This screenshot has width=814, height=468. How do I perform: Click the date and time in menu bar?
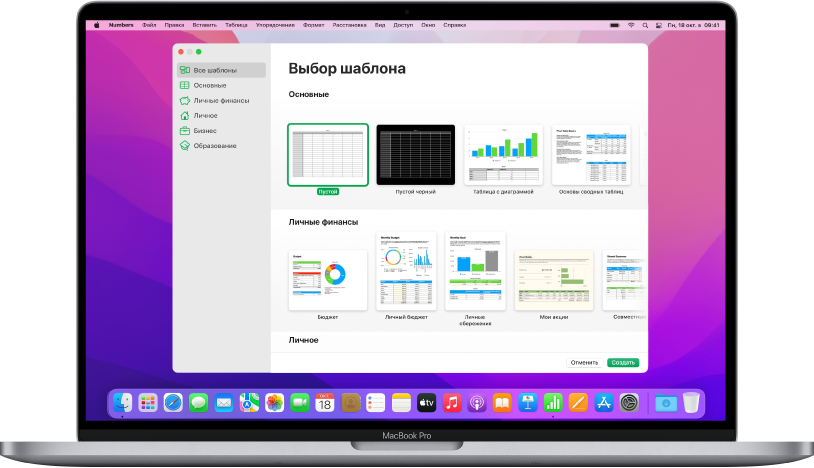(694, 25)
